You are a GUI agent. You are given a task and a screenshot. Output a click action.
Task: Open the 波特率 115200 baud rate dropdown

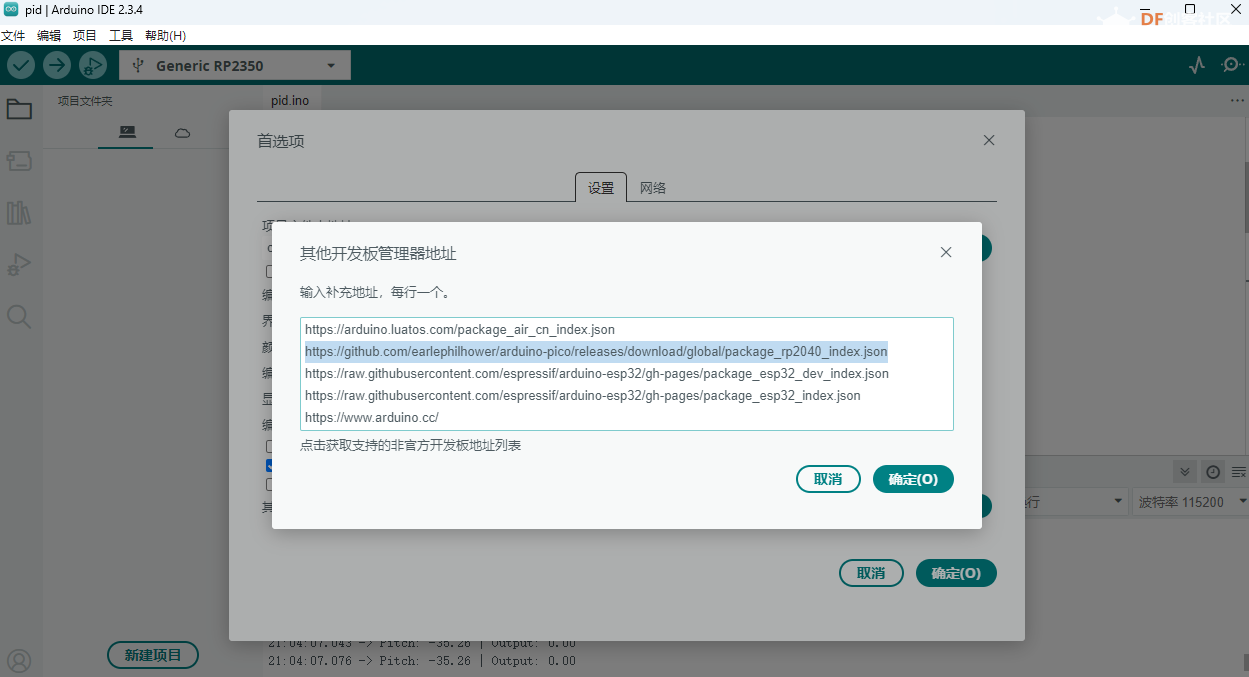[1191, 502]
